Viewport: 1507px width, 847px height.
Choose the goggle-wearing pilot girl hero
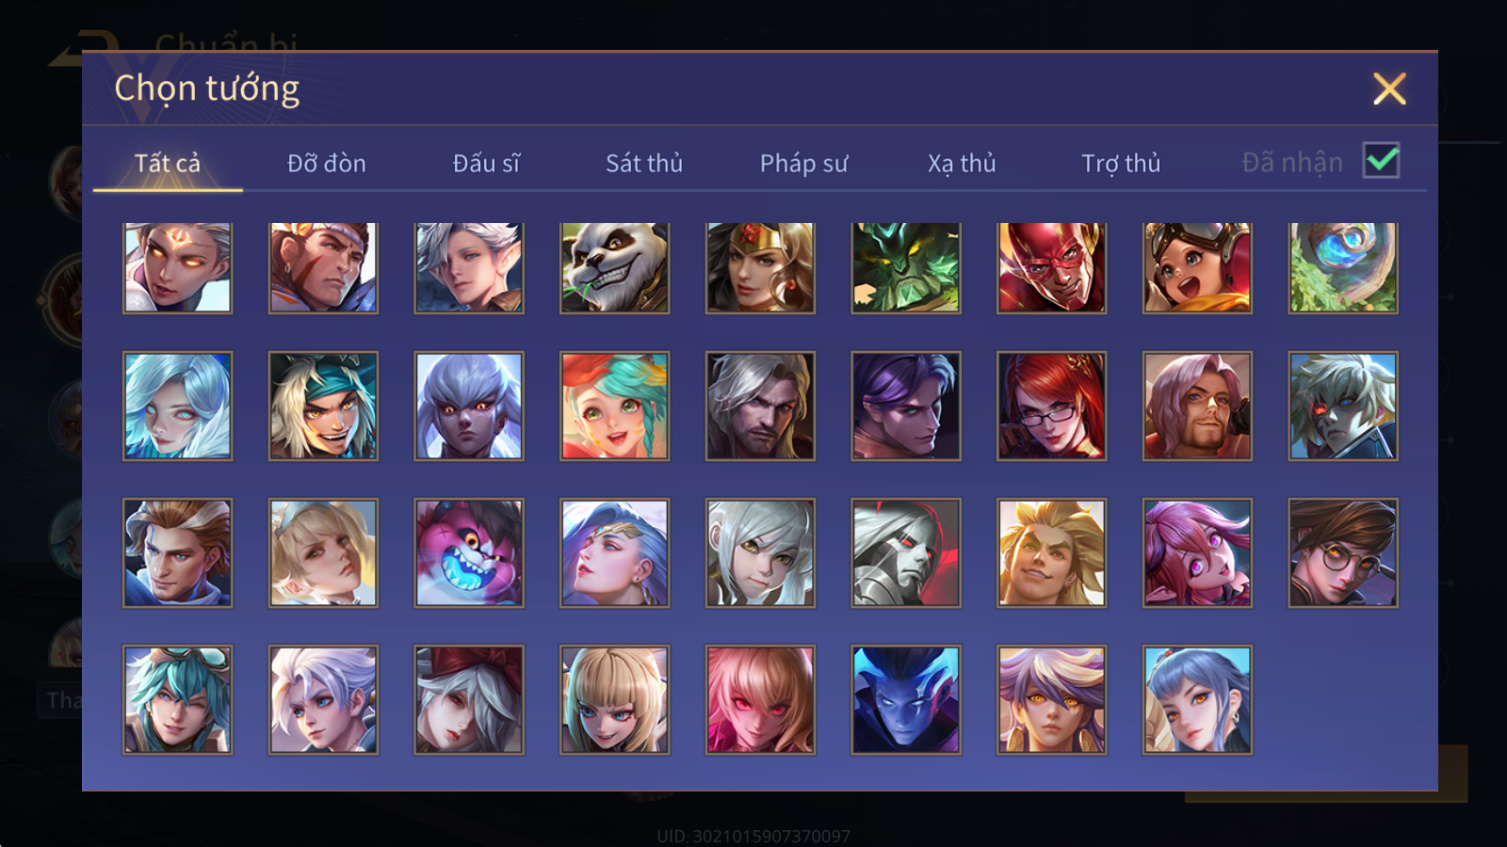click(x=1197, y=267)
